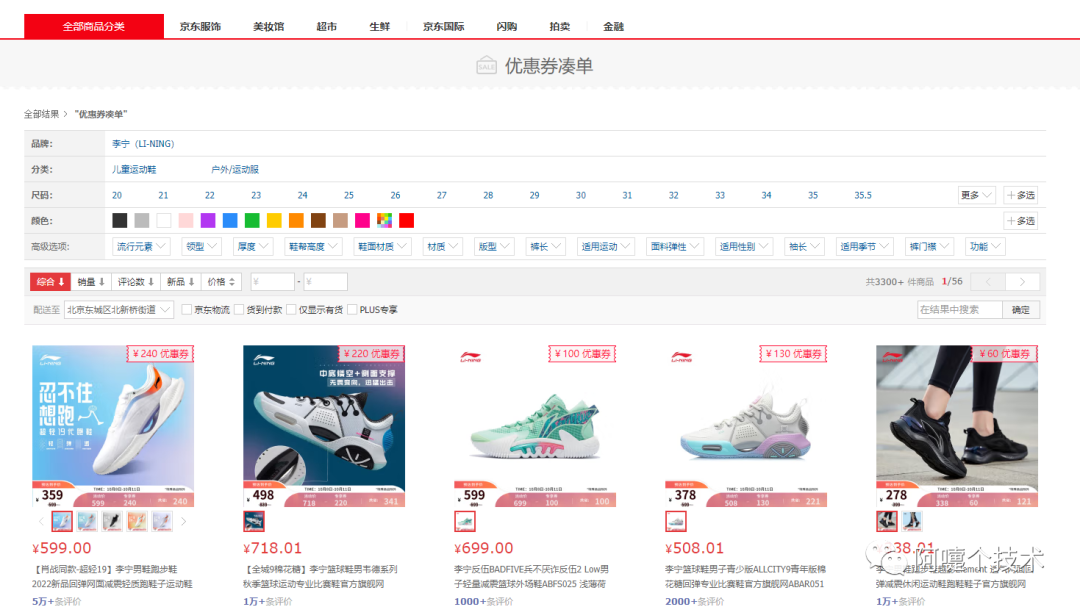Viewport: 1080px width, 607px height.
Task: Open the ¥508.01 ALLCITY9 shoe image
Action: [746, 426]
